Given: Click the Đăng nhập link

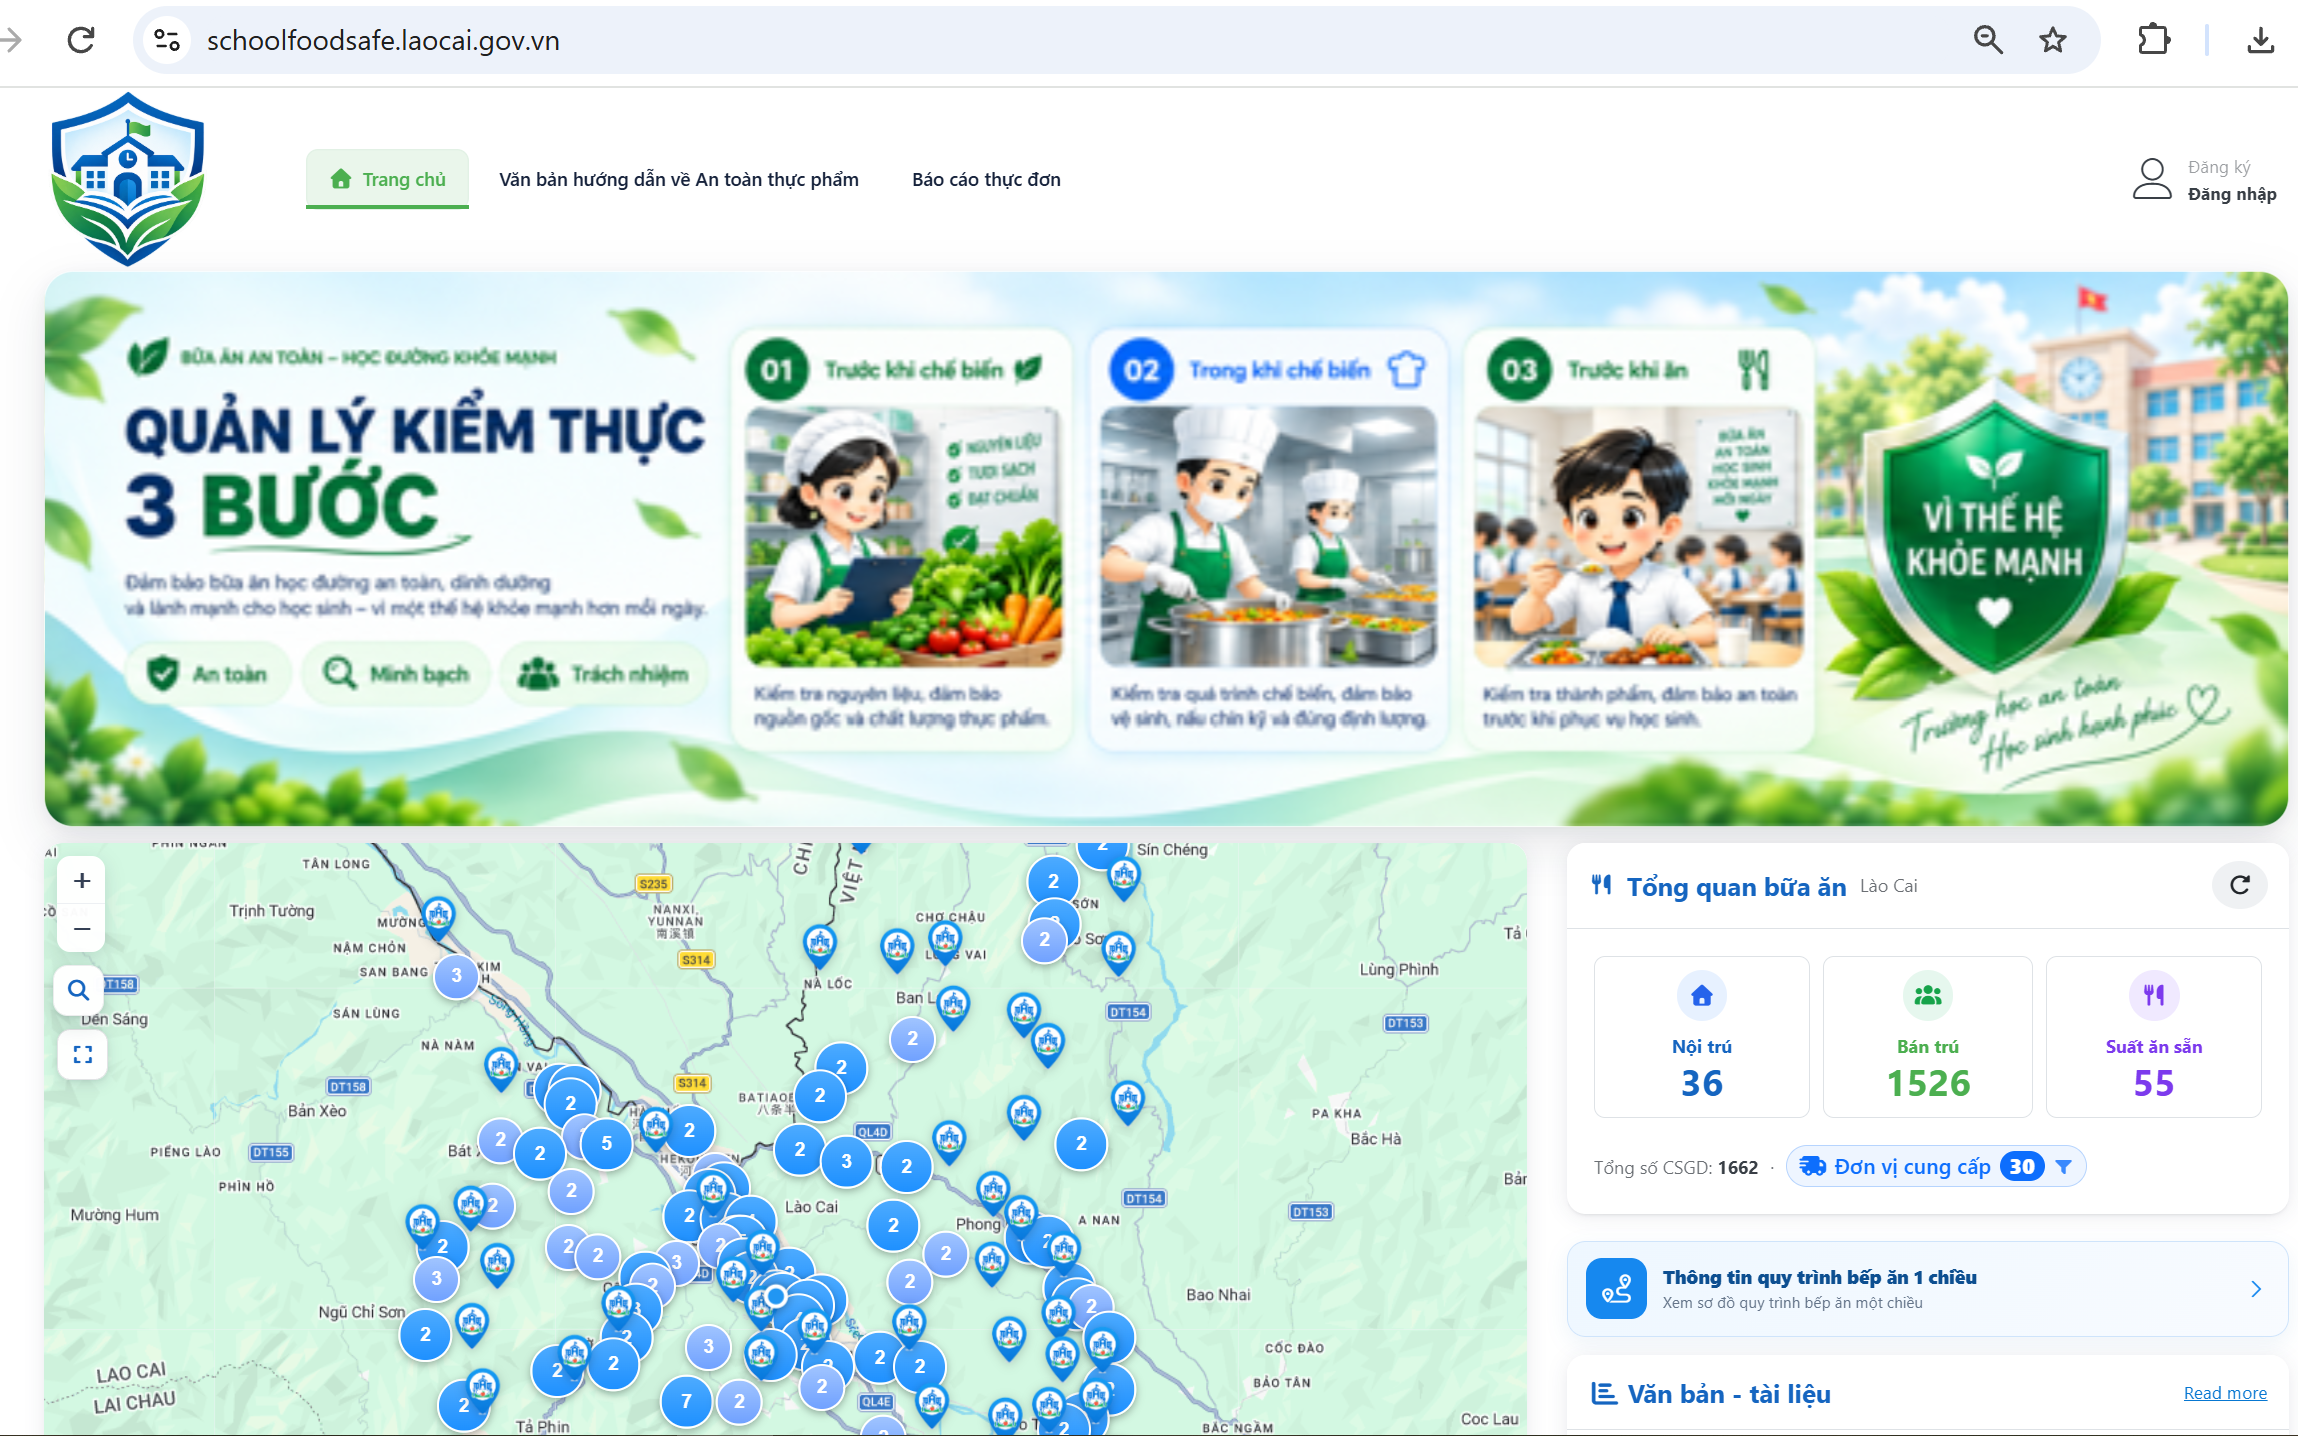Looking at the screenshot, I should [x=2232, y=194].
